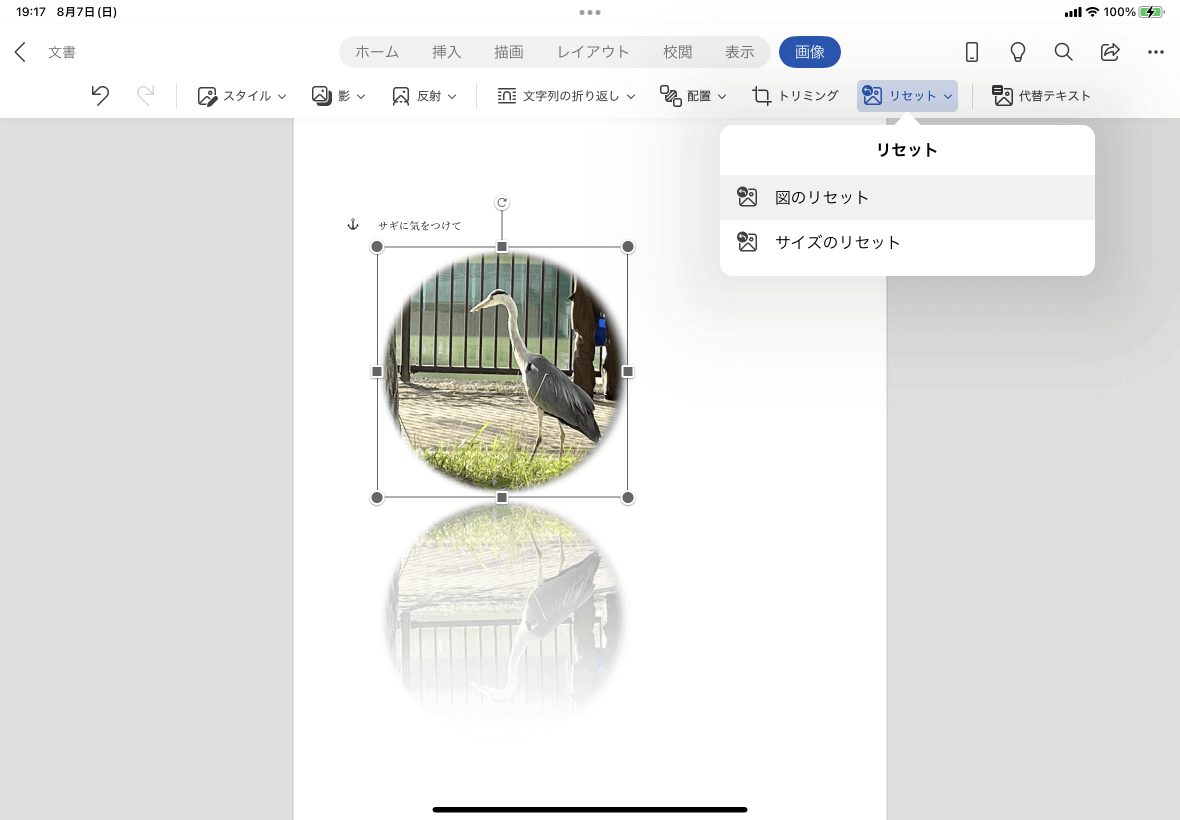Viewport: 1180px width, 820px height.
Task: Tap the back arrow to leave document
Action: [20, 52]
